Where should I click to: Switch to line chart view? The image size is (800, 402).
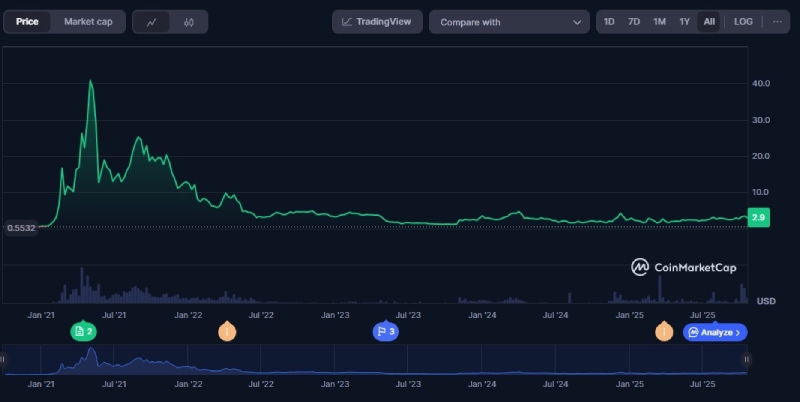(x=152, y=21)
